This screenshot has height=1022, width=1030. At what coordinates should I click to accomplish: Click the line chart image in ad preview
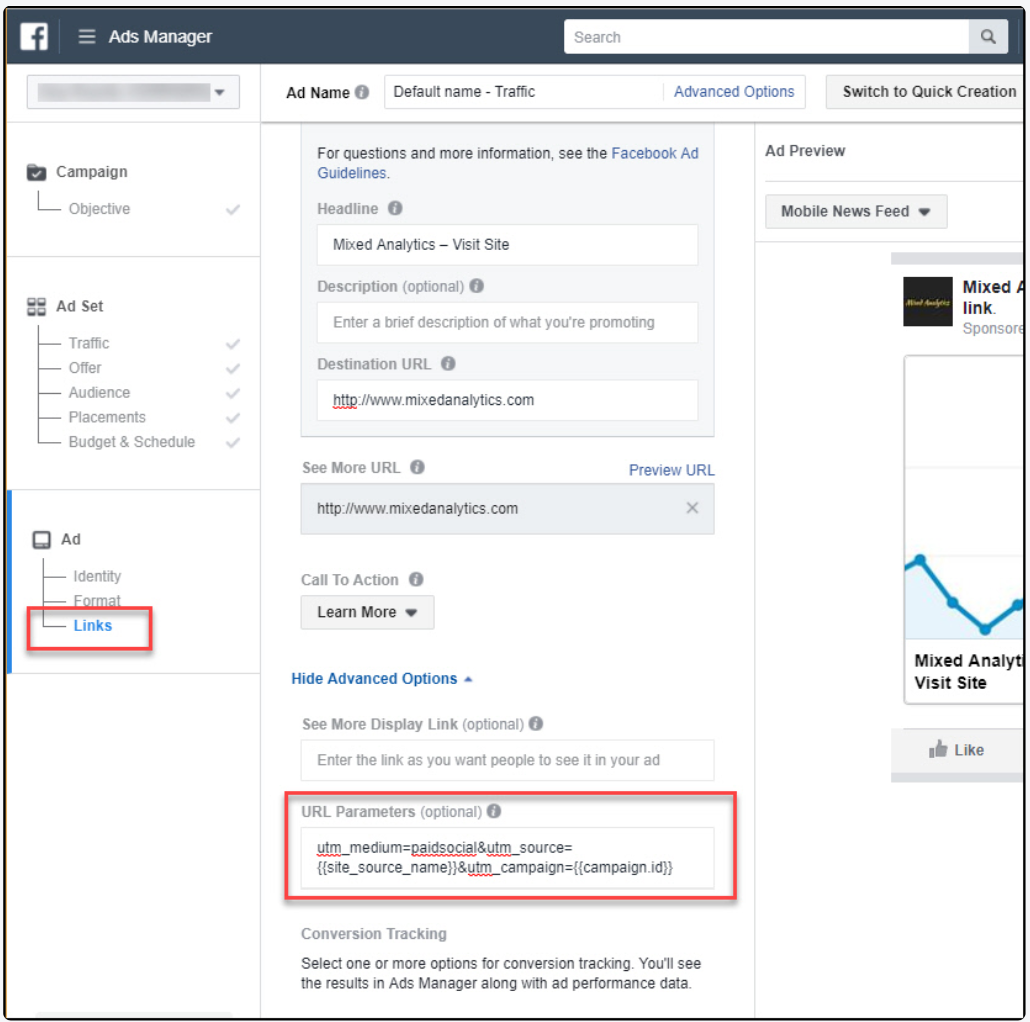[964, 498]
